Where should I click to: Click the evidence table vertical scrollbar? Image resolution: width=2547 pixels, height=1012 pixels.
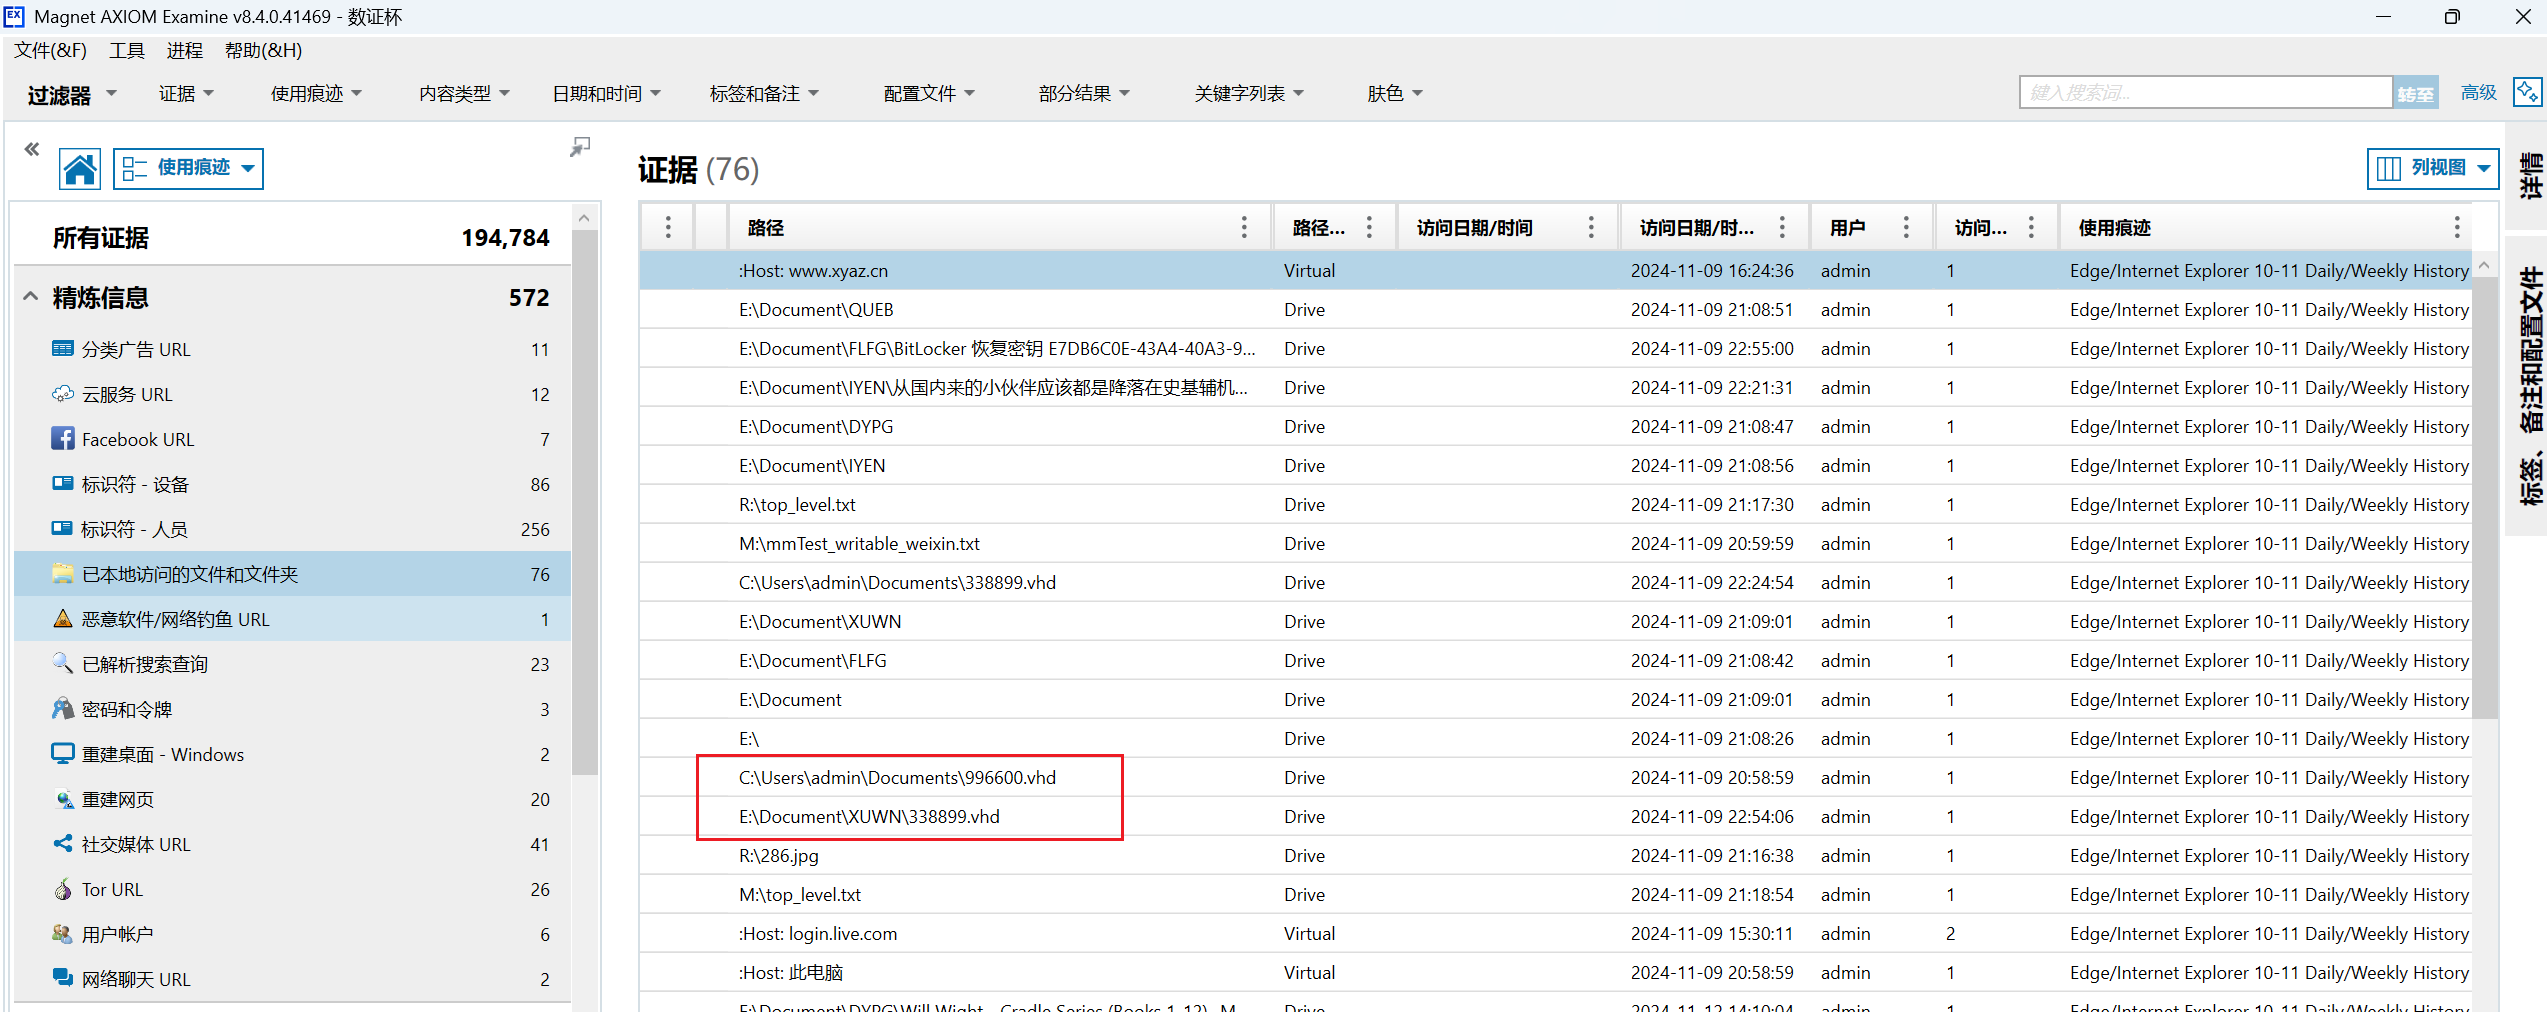pos(2484,500)
